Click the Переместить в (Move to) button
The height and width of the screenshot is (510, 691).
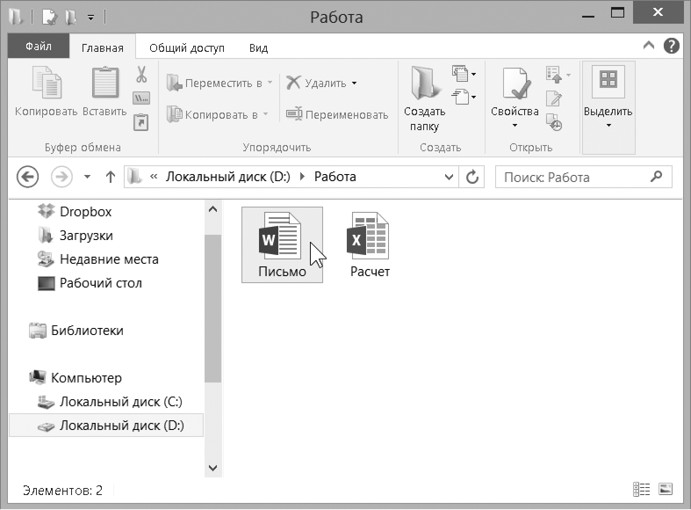click(x=217, y=83)
